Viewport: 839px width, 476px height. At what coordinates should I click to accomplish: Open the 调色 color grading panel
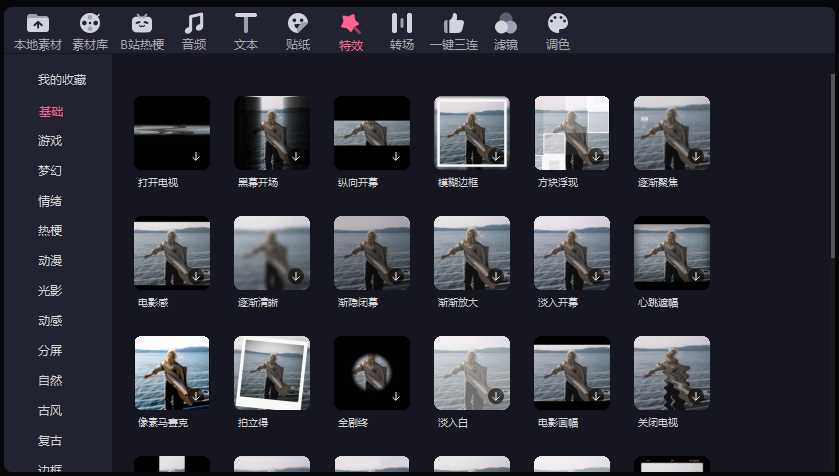click(x=558, y=33)
